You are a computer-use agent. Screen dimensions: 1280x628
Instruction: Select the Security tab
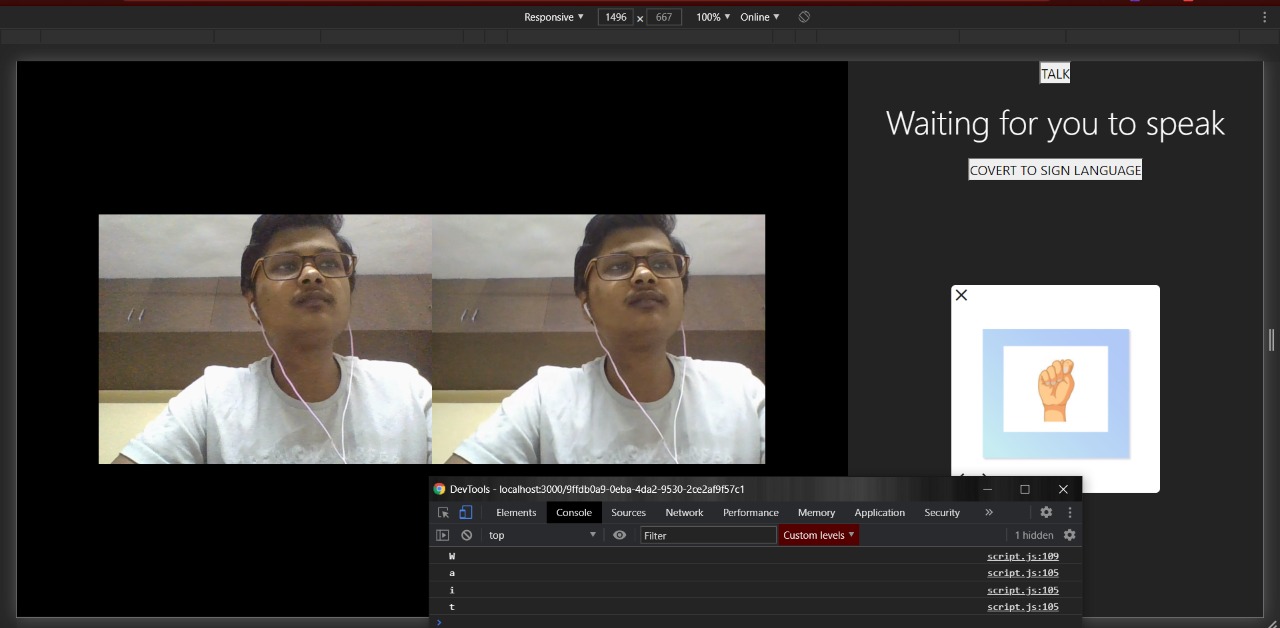(x=942, y=512)
